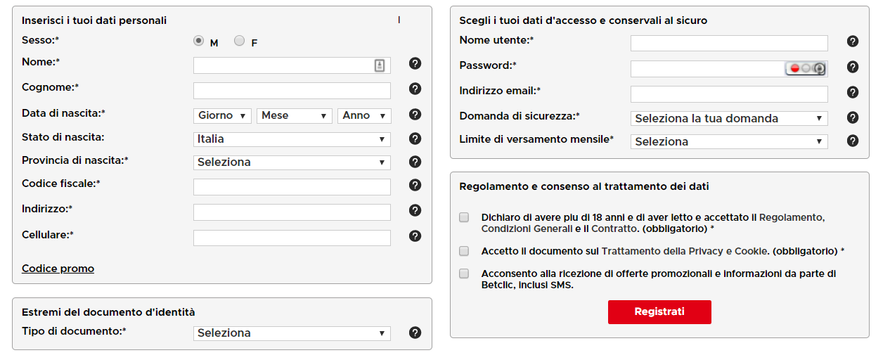Open the Stato di nascita dropdown
The height and width of the screenshot is (360, 890).
[292, 139]
